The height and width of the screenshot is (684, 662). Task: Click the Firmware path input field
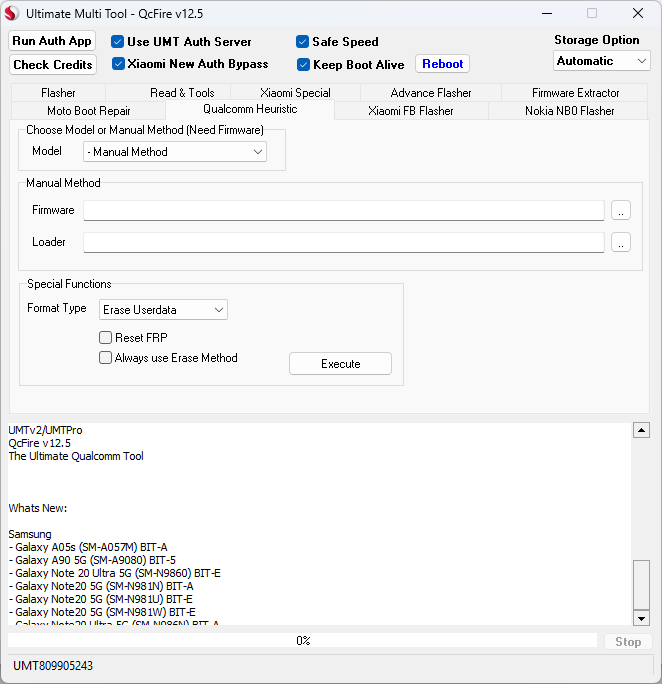click(x=344, y=210)
